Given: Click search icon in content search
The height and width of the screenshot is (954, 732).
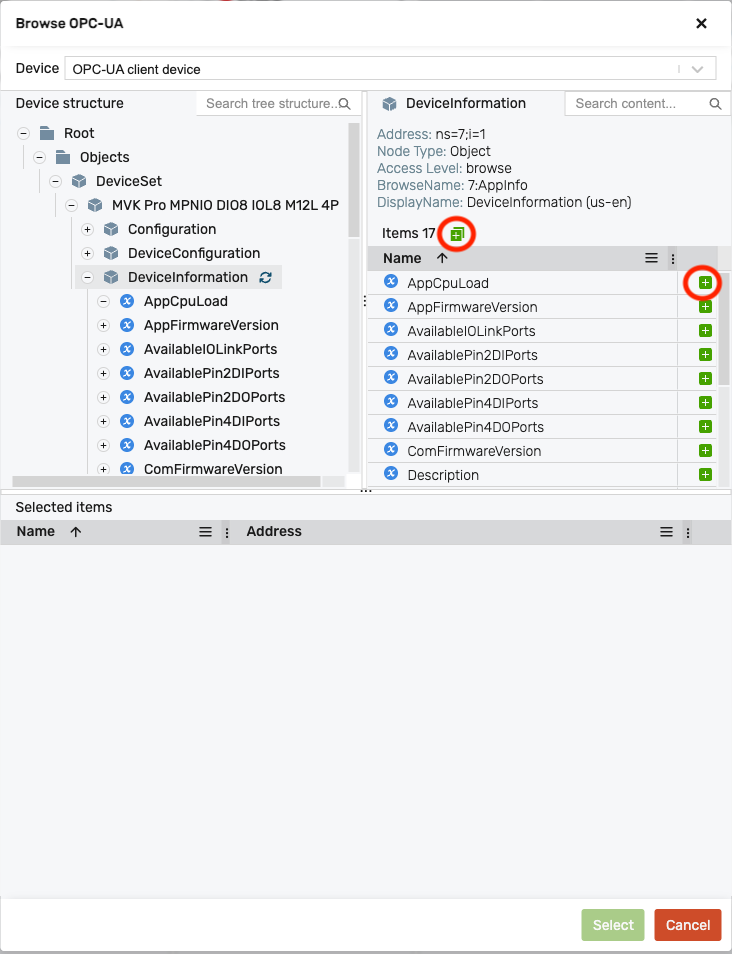Looking at the screenshot, I should 716,104.
